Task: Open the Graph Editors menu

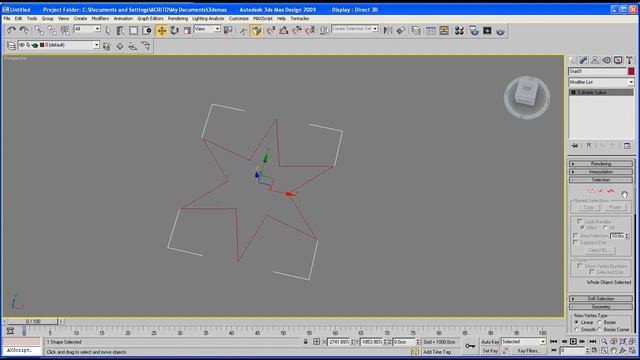Action: [x=150, y=18]
